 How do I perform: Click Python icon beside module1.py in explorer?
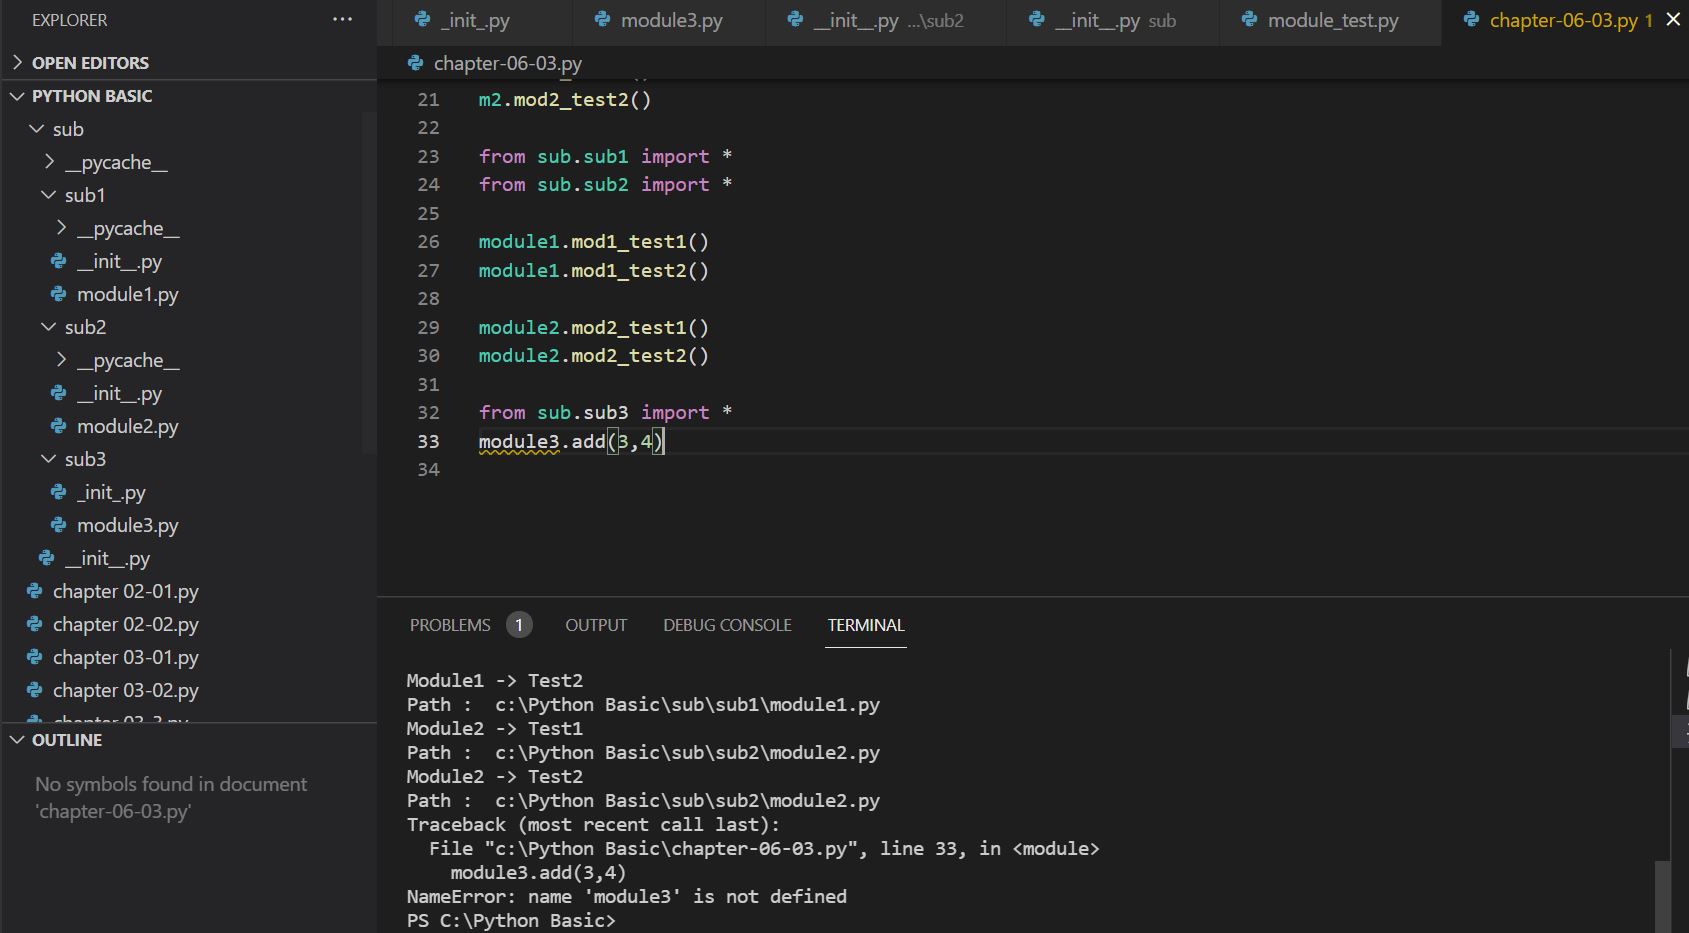coord(59,294)
